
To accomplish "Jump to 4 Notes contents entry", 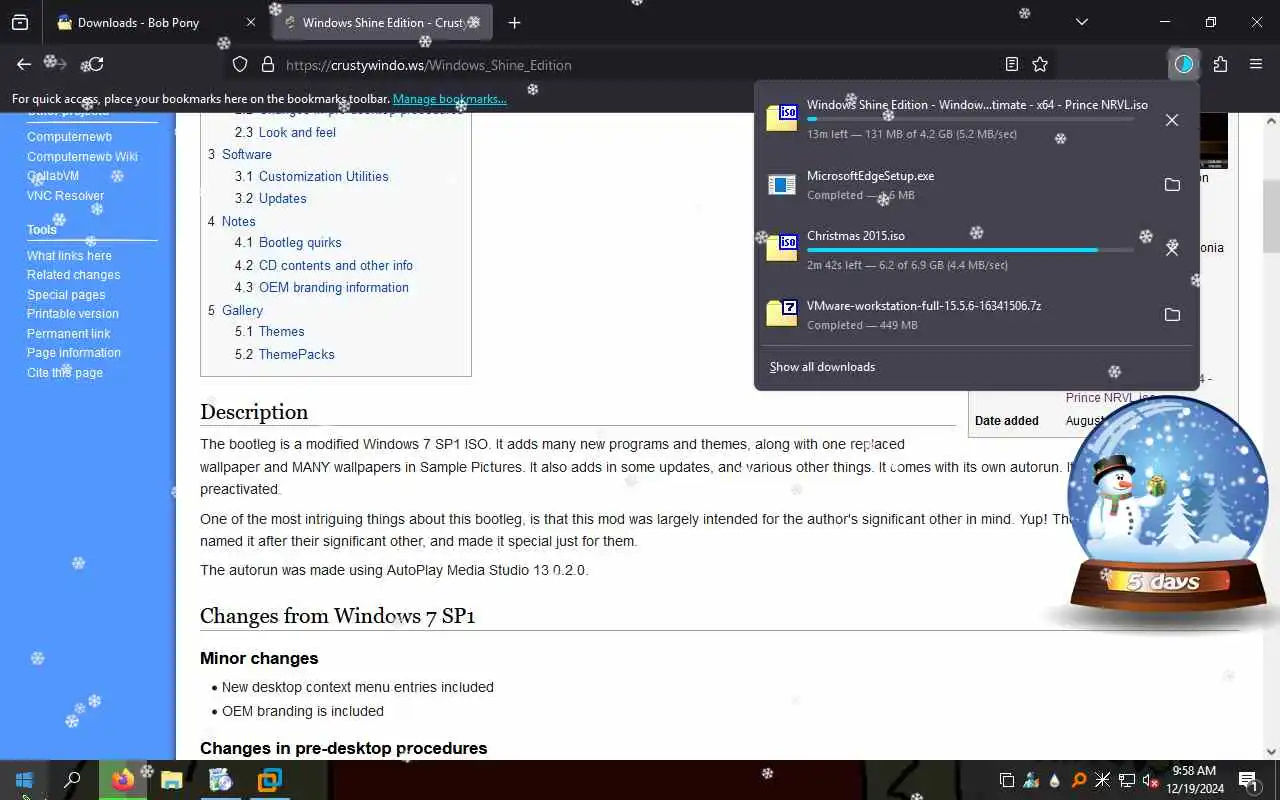I will tap(232, 221).
